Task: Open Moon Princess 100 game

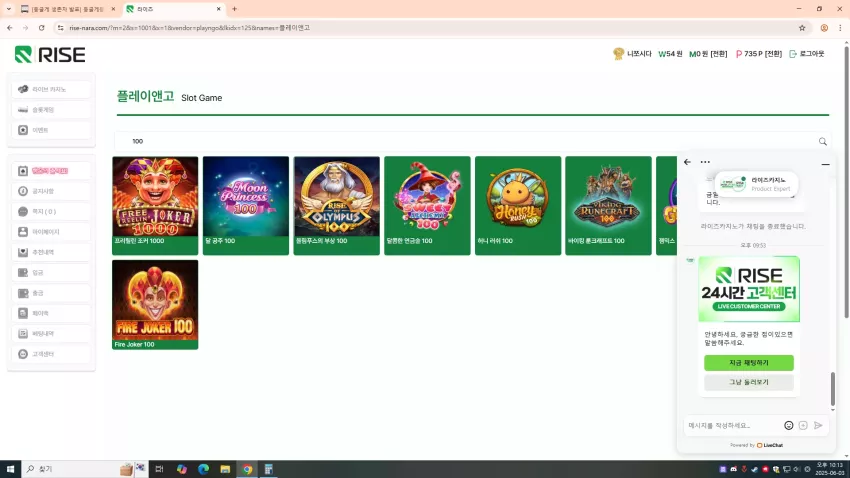Action: (x=246, y=205)
